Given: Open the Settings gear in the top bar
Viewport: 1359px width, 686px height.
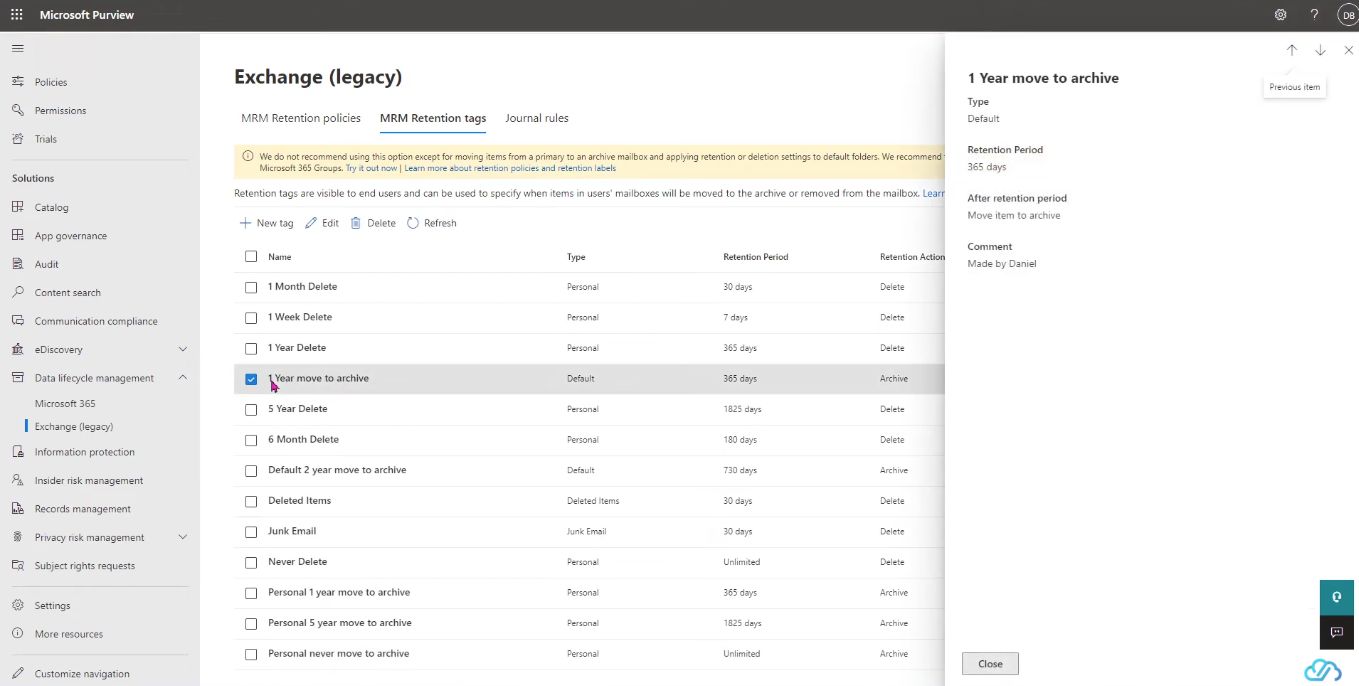Looking at the screenshot, I should 1280,14.
